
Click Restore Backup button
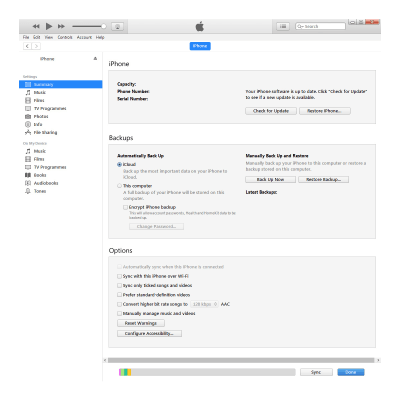coord(323,179)
